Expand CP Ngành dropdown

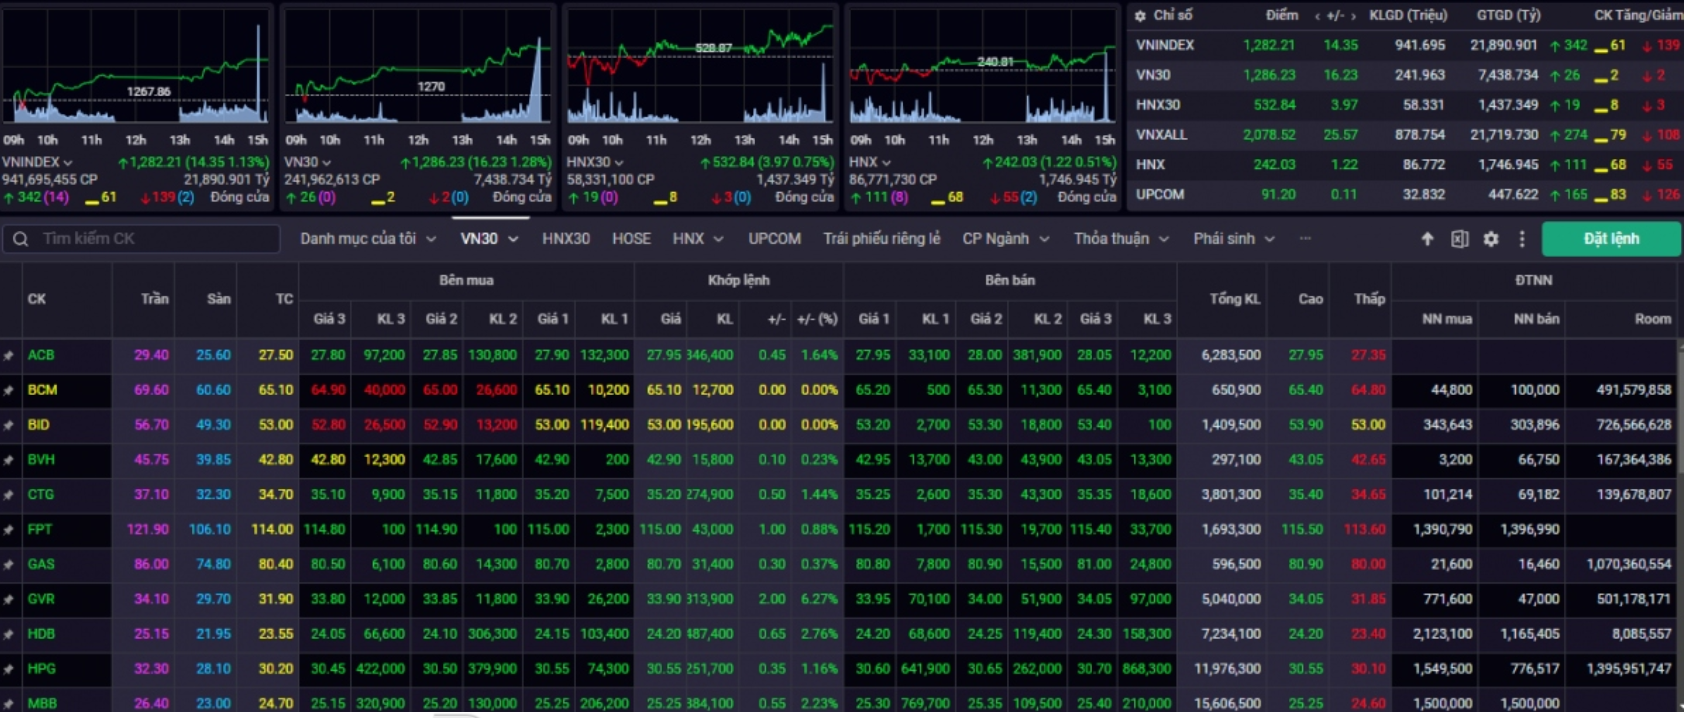(x=1044, y=239)
